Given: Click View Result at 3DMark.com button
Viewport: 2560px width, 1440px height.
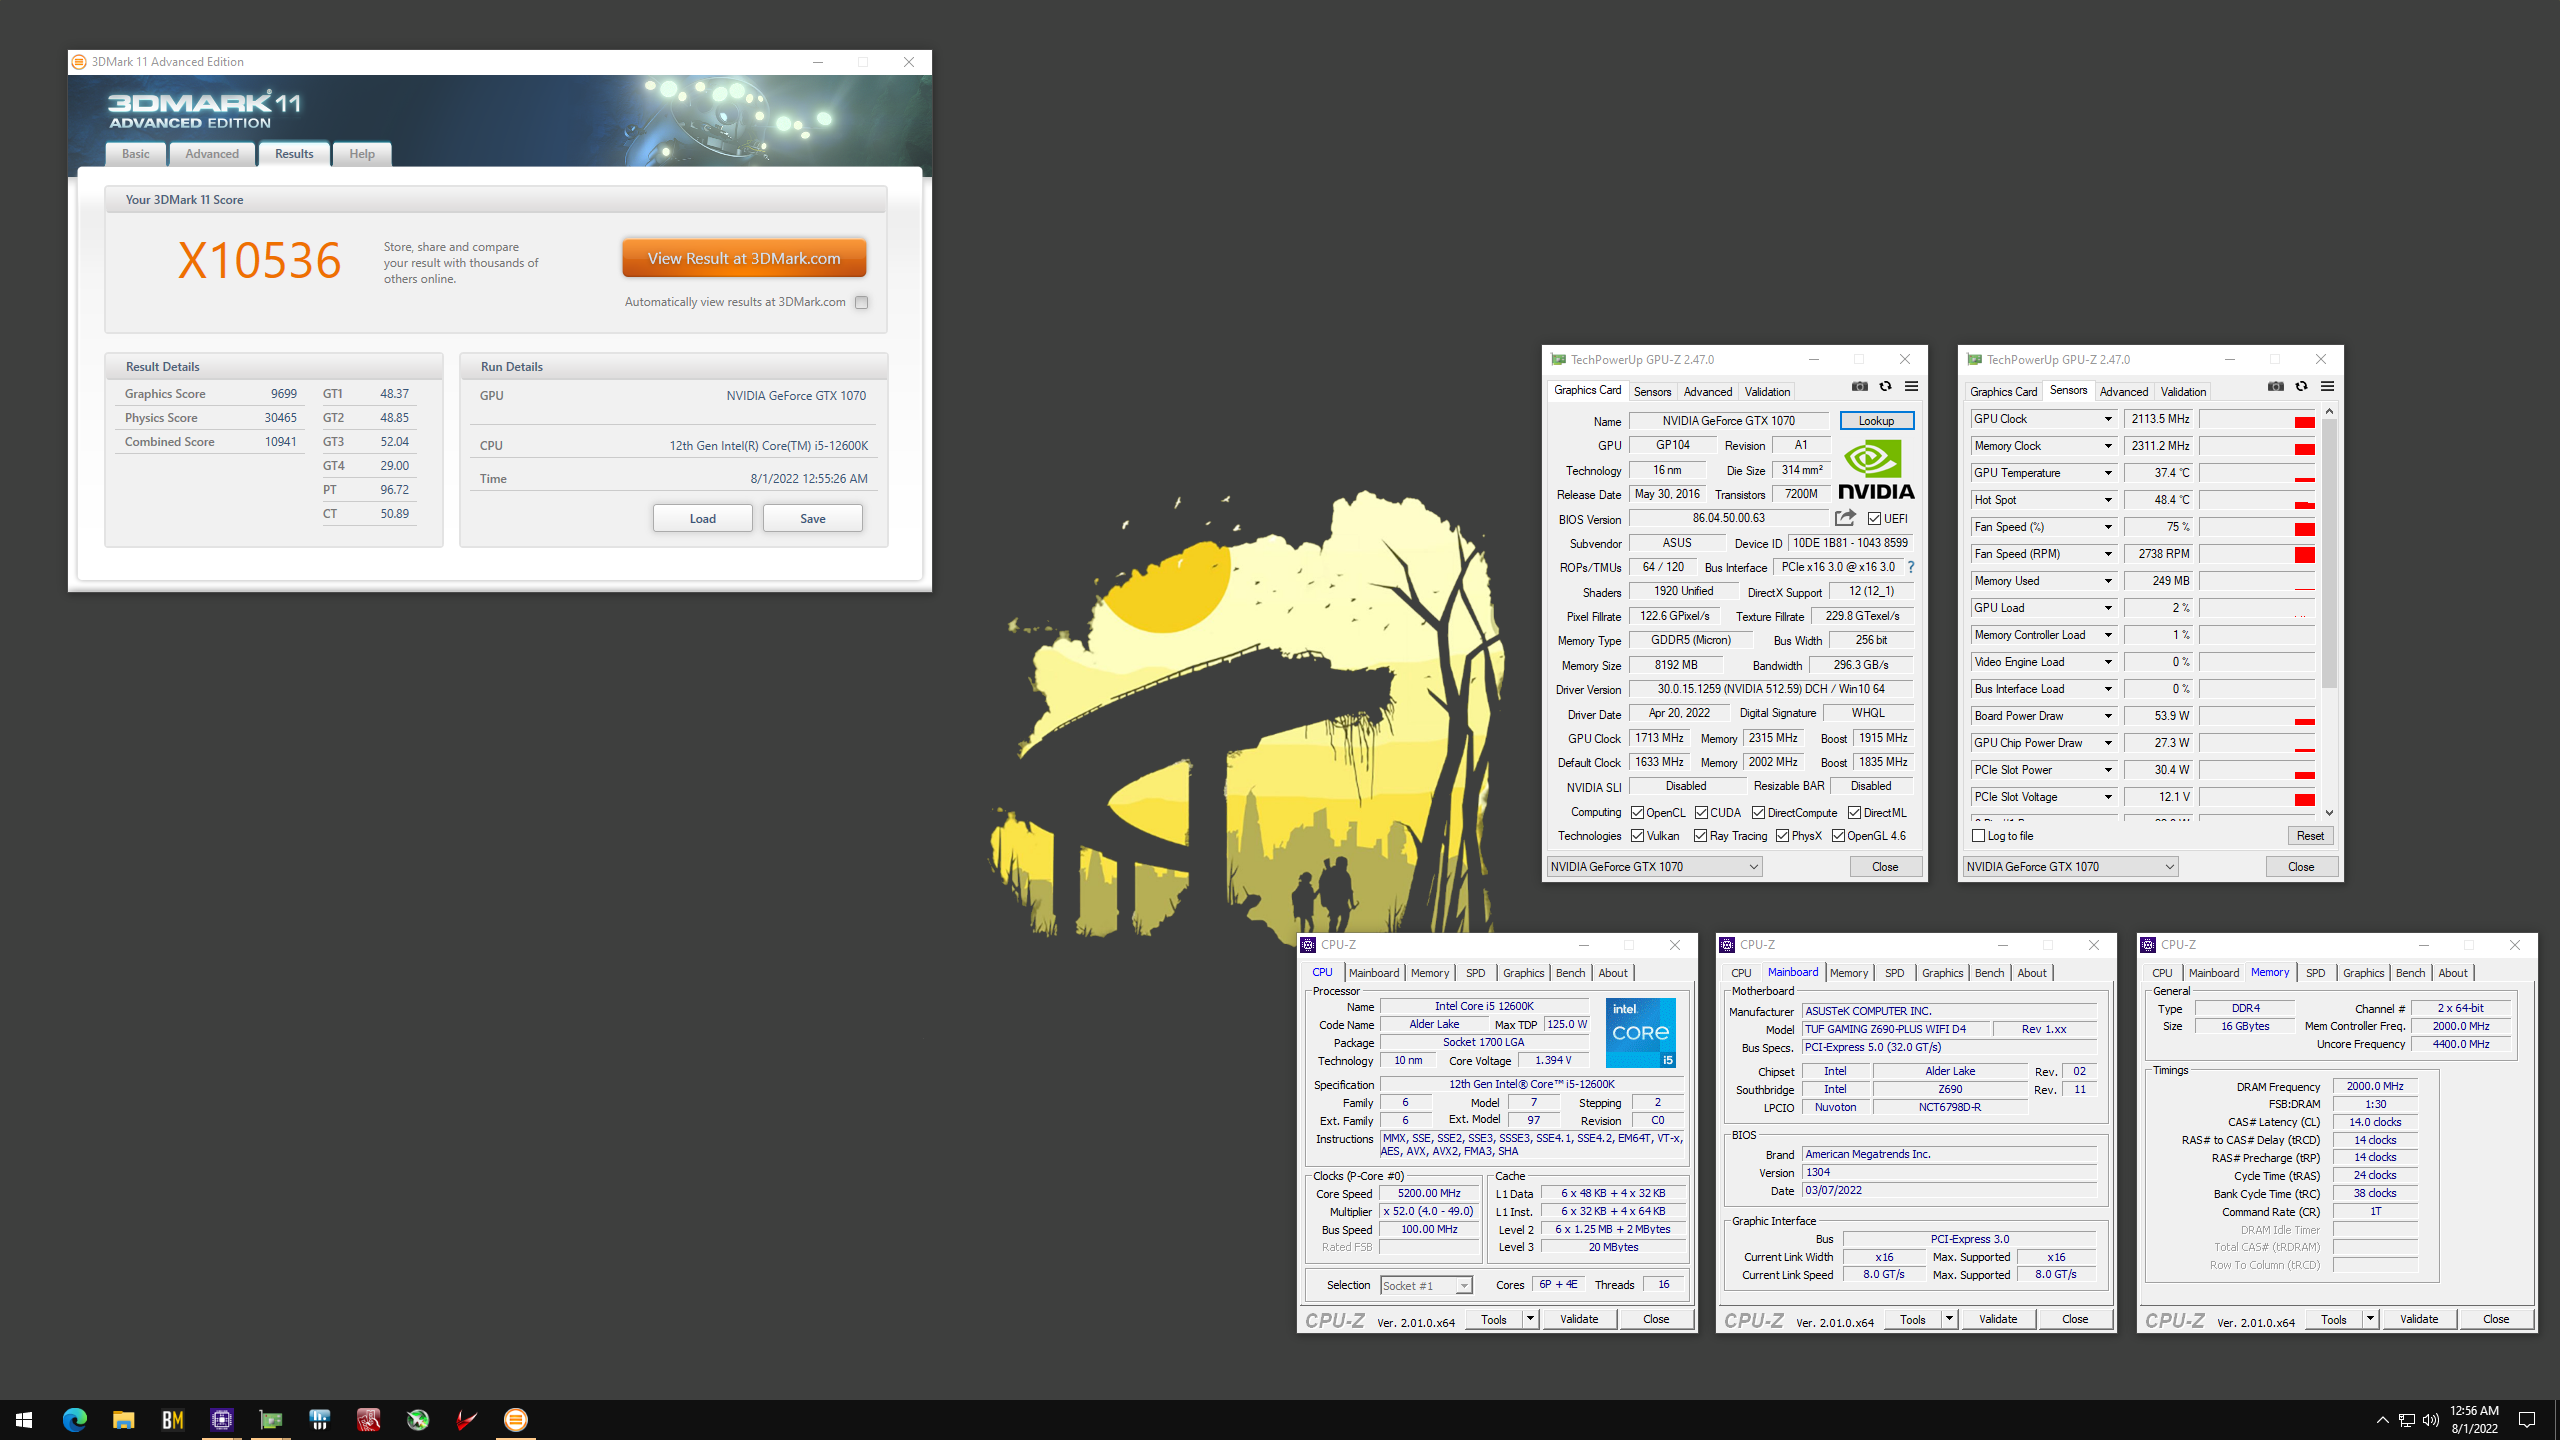Looking at the screenshot, I should pos(744,258).
